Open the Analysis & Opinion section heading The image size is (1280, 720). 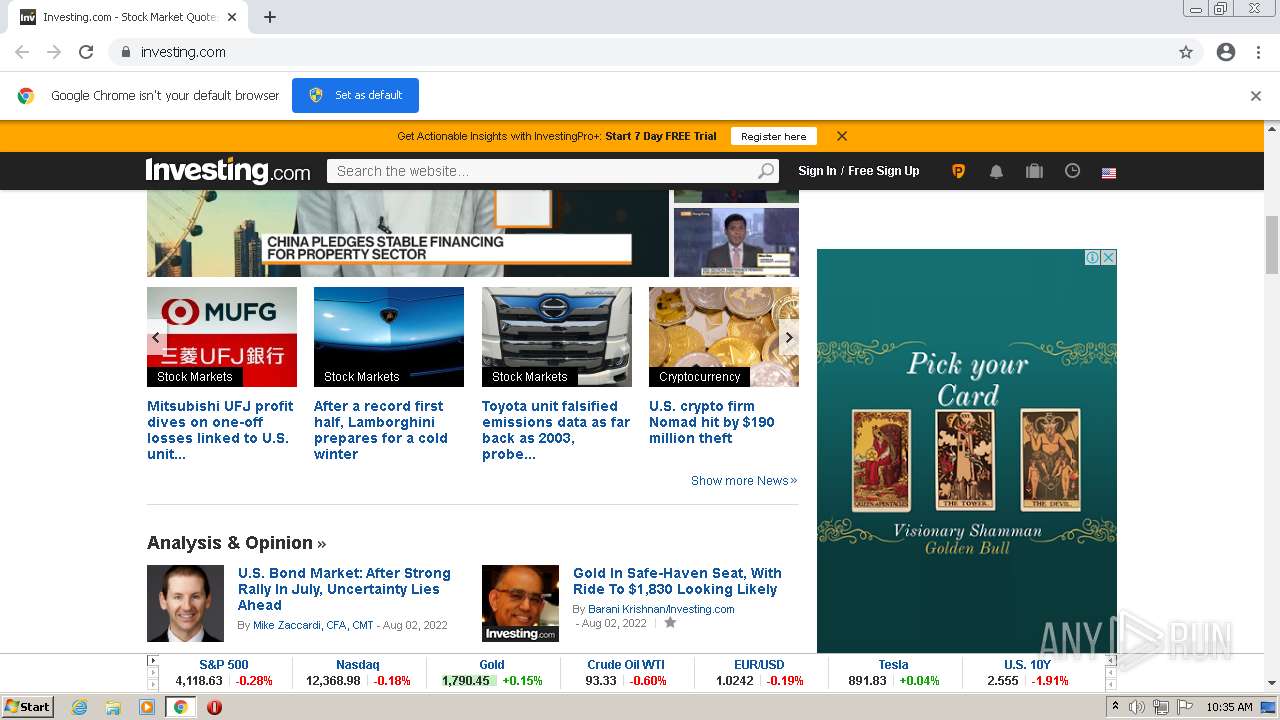[236, 543]
